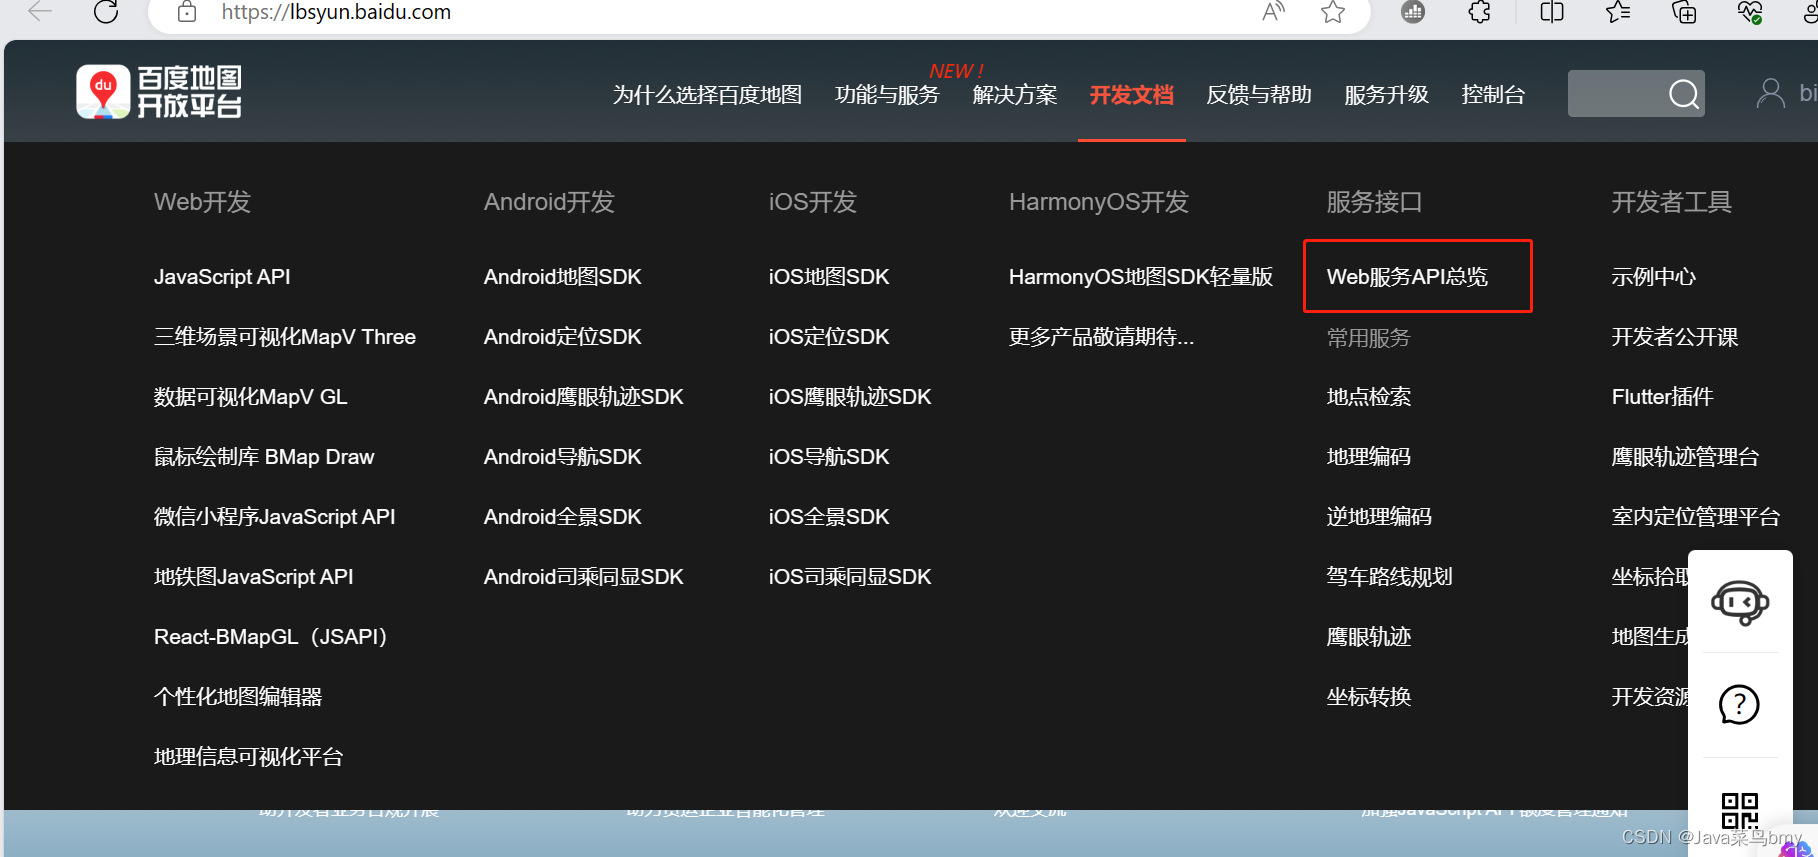Screen dimensions: 1818x857
Task: Click the QR code icon
Action: 1740,811
